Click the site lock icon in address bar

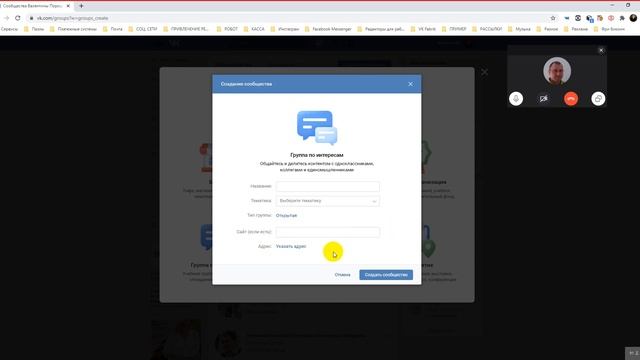point(31,18)
